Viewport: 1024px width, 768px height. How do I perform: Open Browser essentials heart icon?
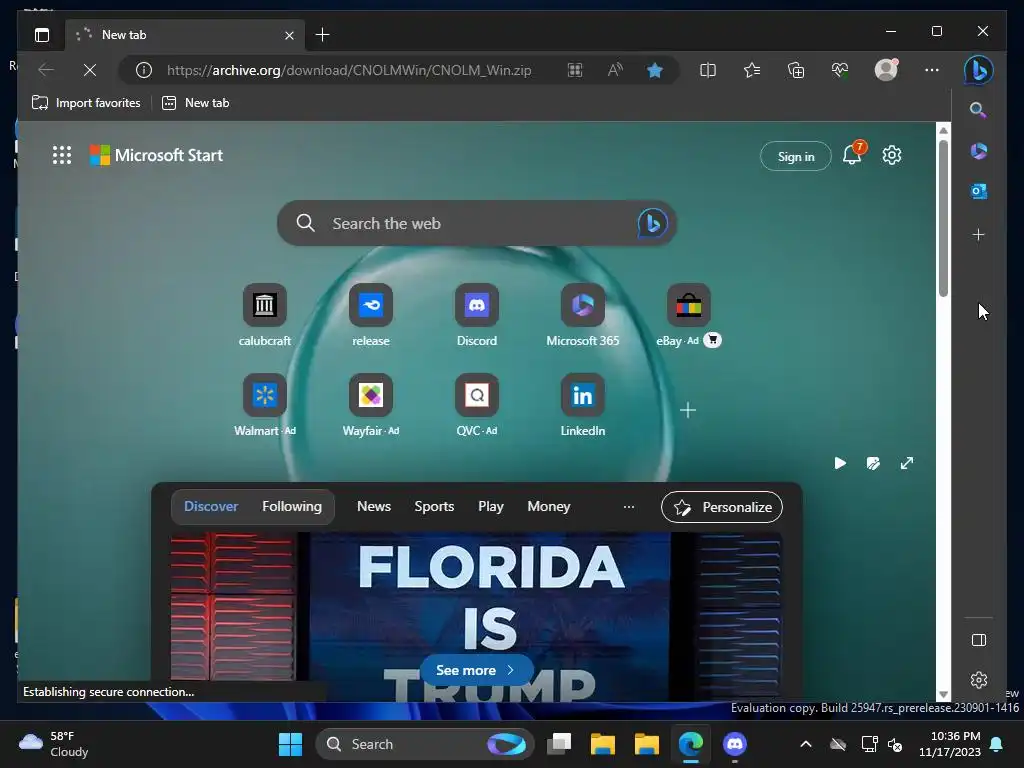coord(840,70)
